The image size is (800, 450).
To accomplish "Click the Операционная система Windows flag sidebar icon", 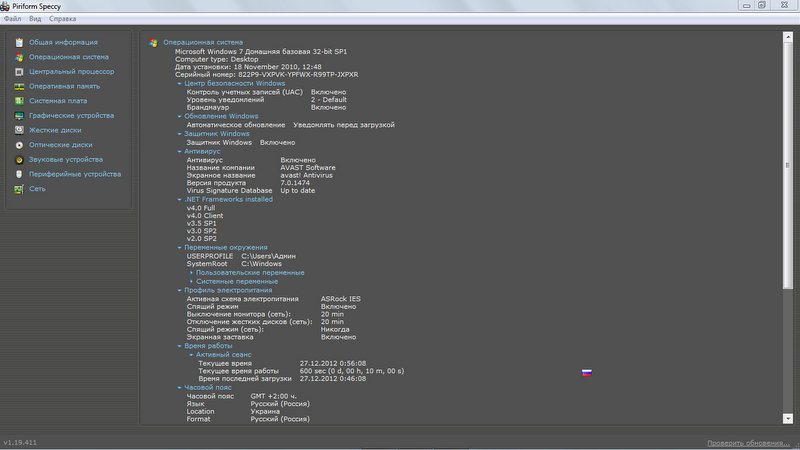I will (19, 57).
